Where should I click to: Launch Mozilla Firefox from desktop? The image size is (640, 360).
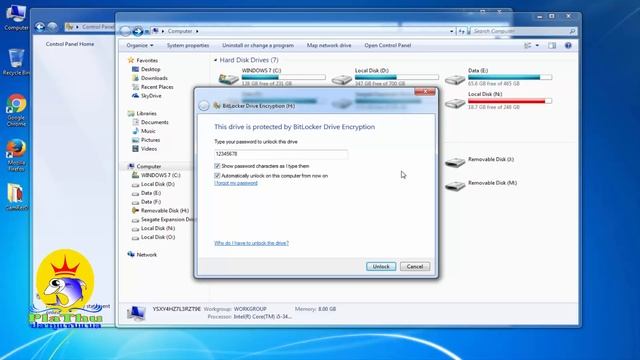click(x=16, y=155)
